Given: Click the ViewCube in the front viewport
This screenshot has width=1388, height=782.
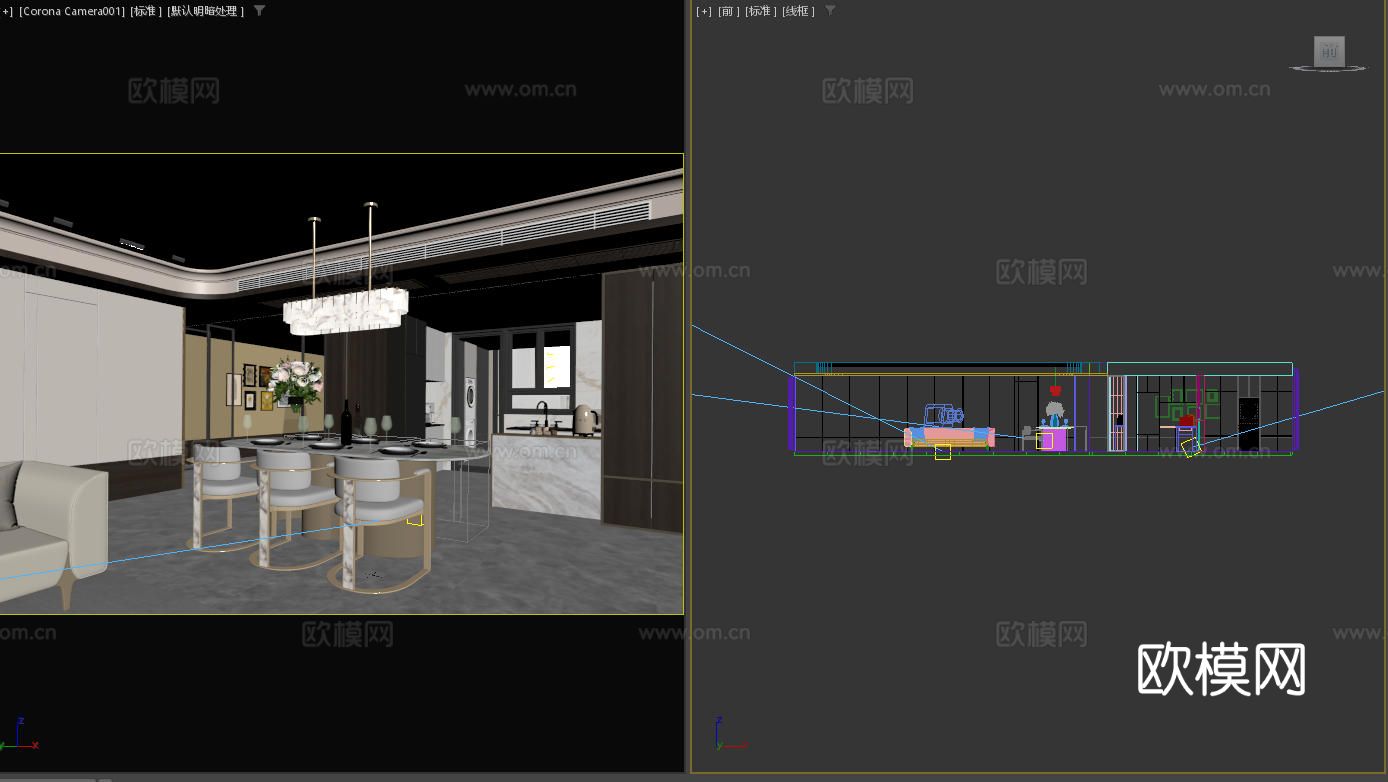Looking at the screenshot, I should [x=1329, y=51].
